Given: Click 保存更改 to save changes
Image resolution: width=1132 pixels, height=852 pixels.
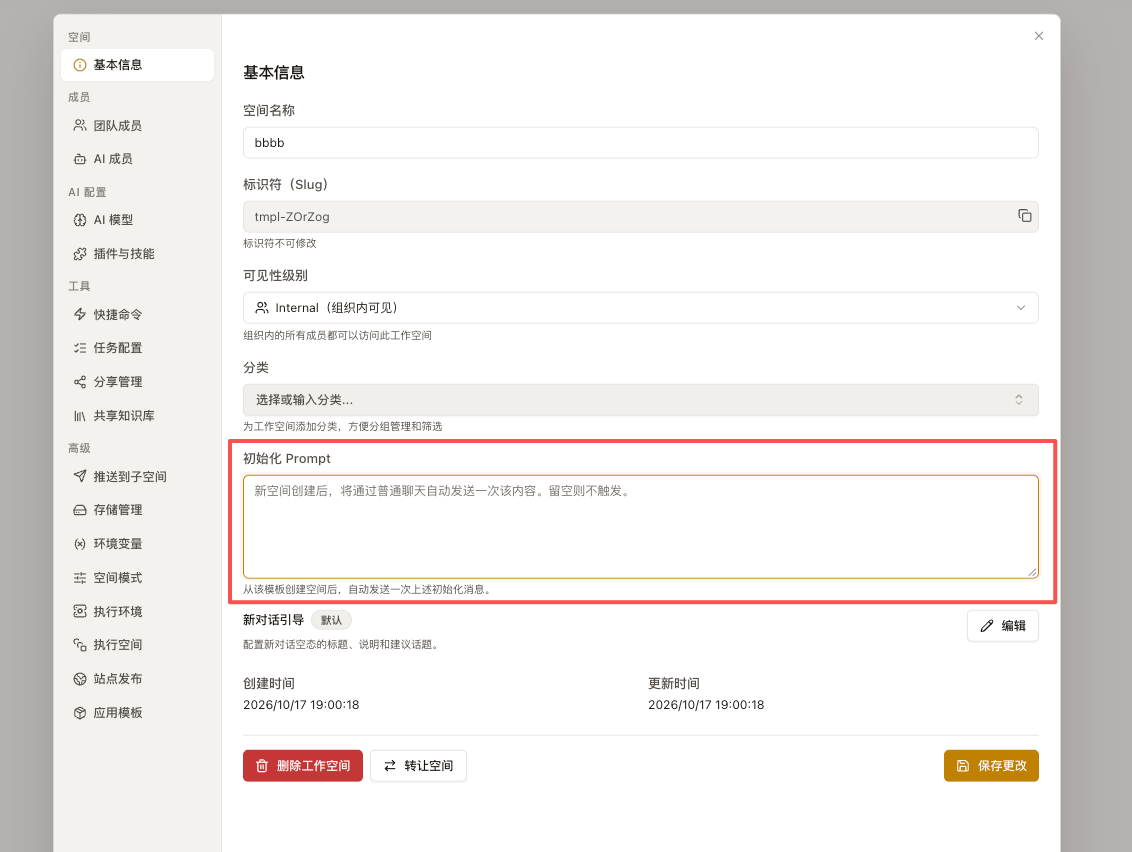Looking at the screenshot, I should click(991, 766).
